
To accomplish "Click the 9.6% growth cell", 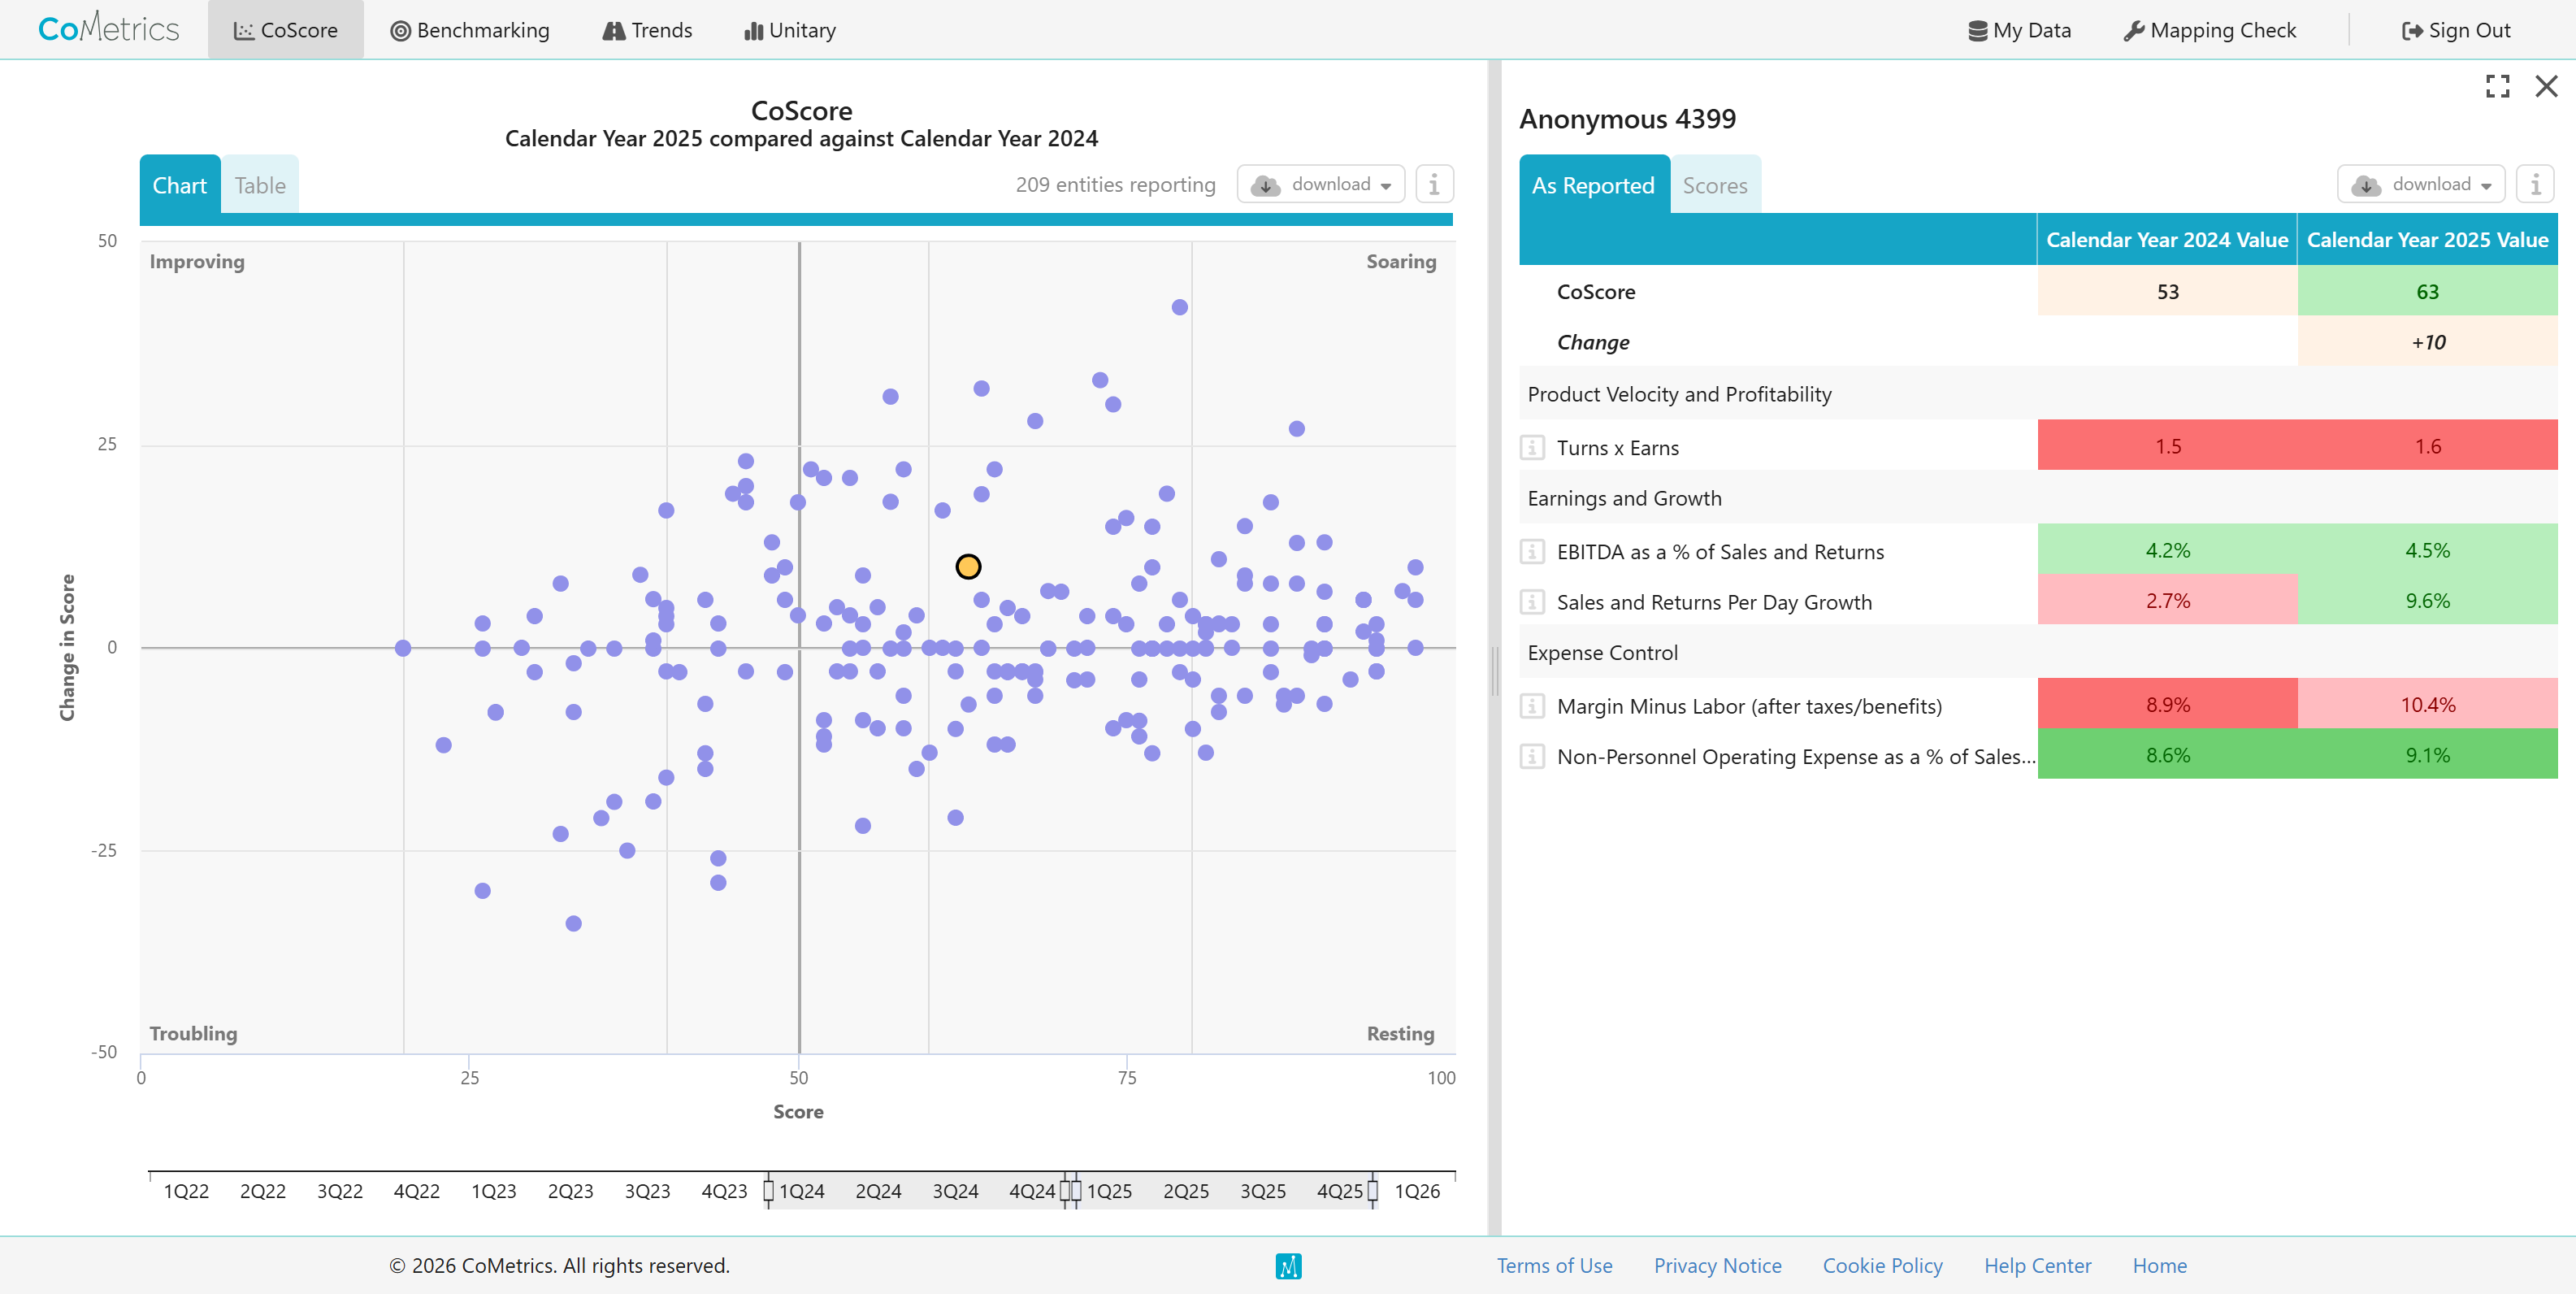I will [x=2427, y=600].
